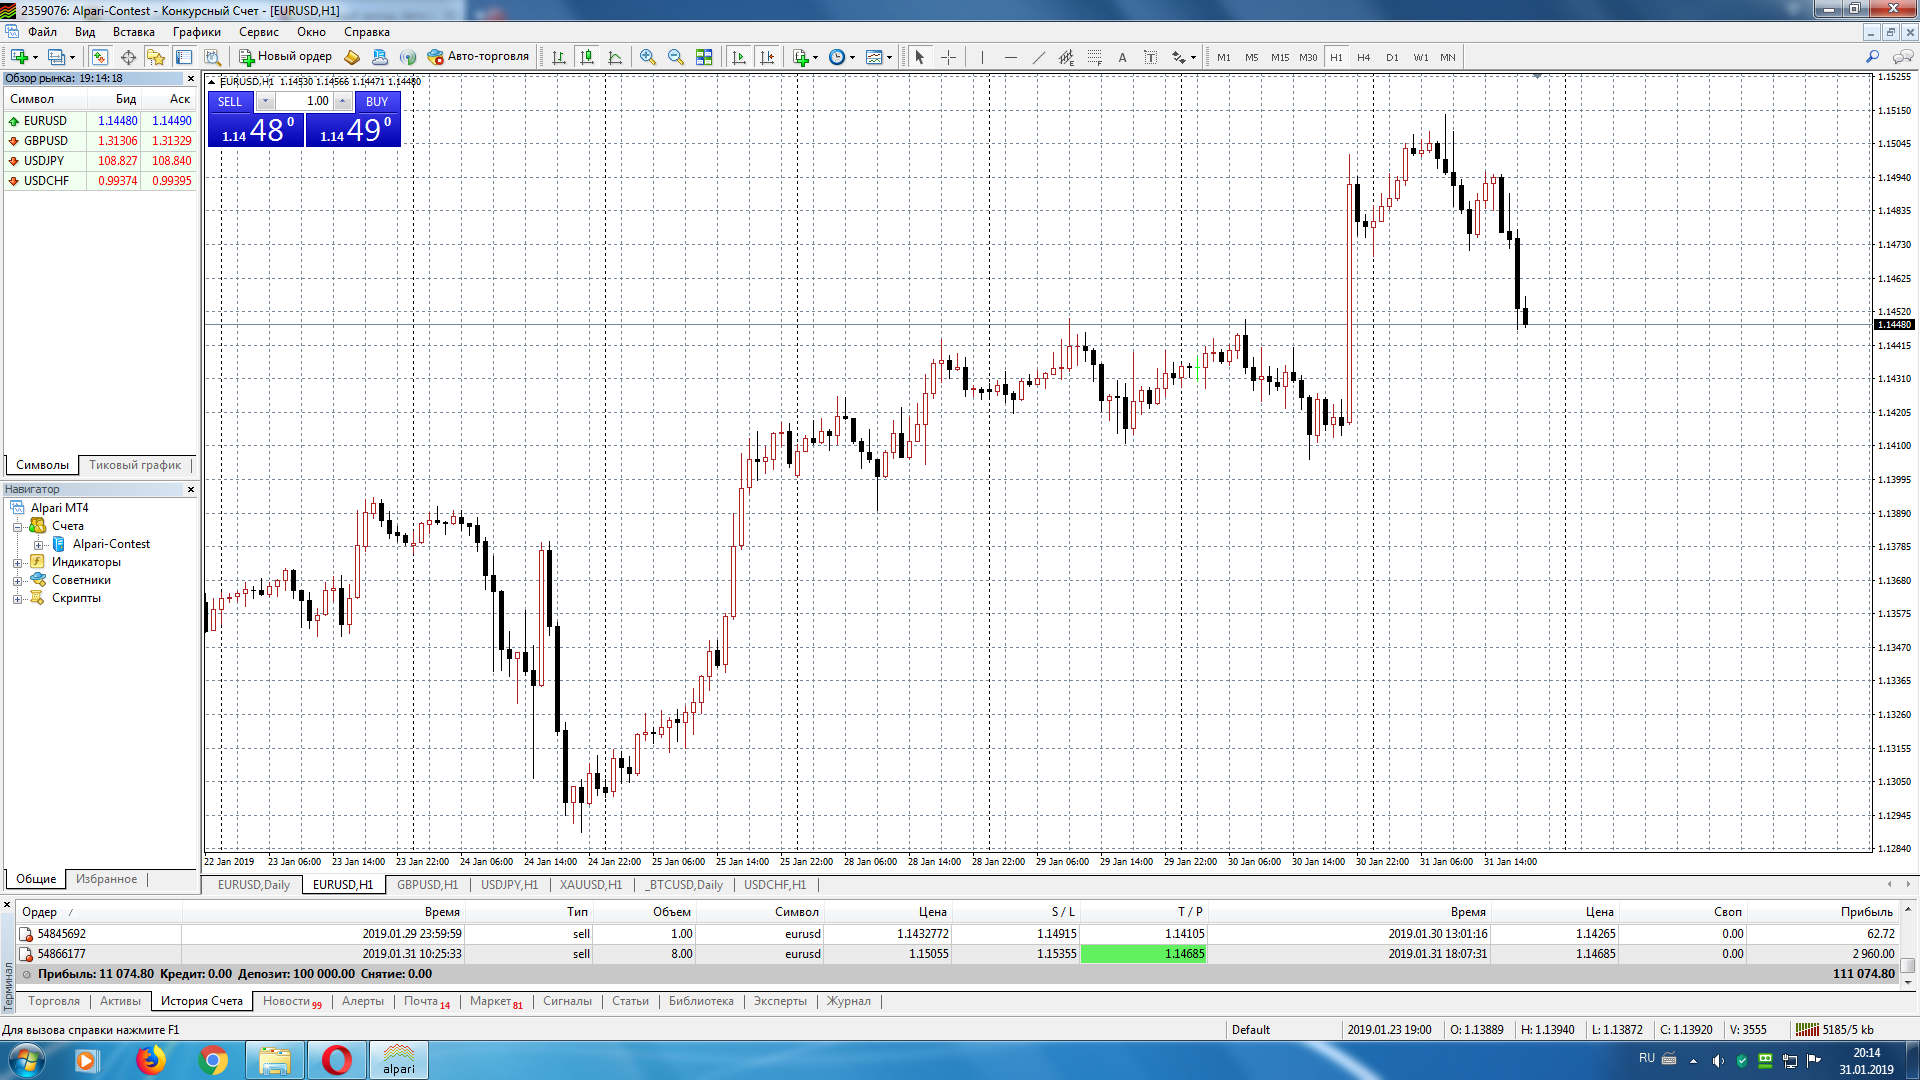The height and width of the screenshot is (1080, 1920).
Task: Switch chart to candlestick mode
Action: coord(587,57)
